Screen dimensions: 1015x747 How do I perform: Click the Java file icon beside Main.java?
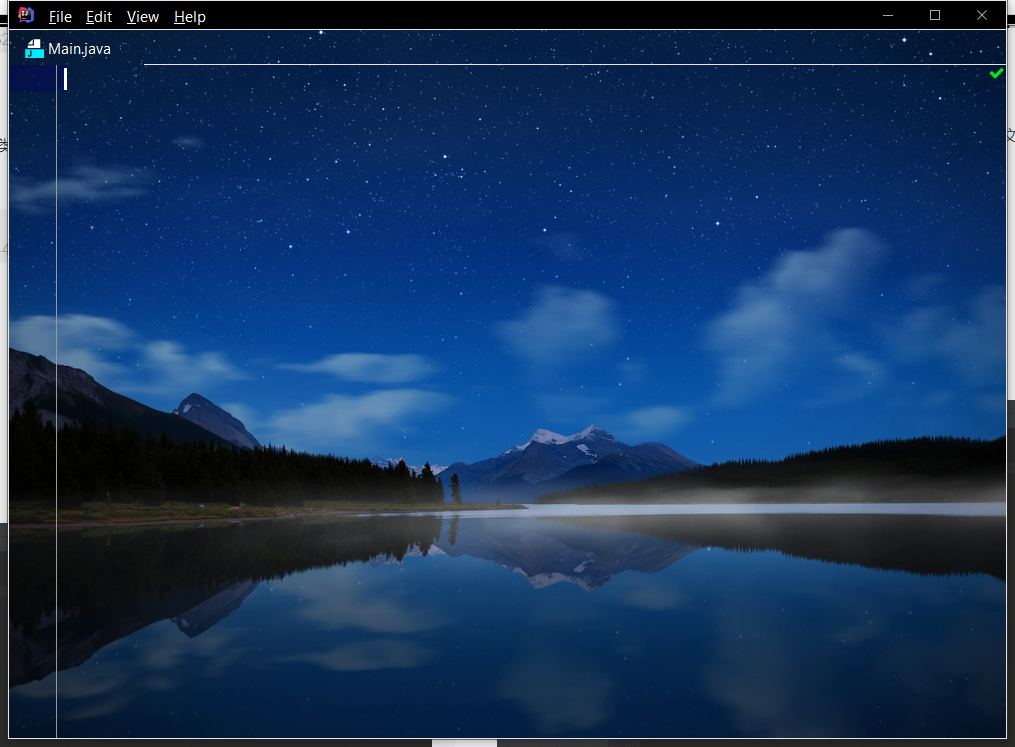[x=34, y=49]
